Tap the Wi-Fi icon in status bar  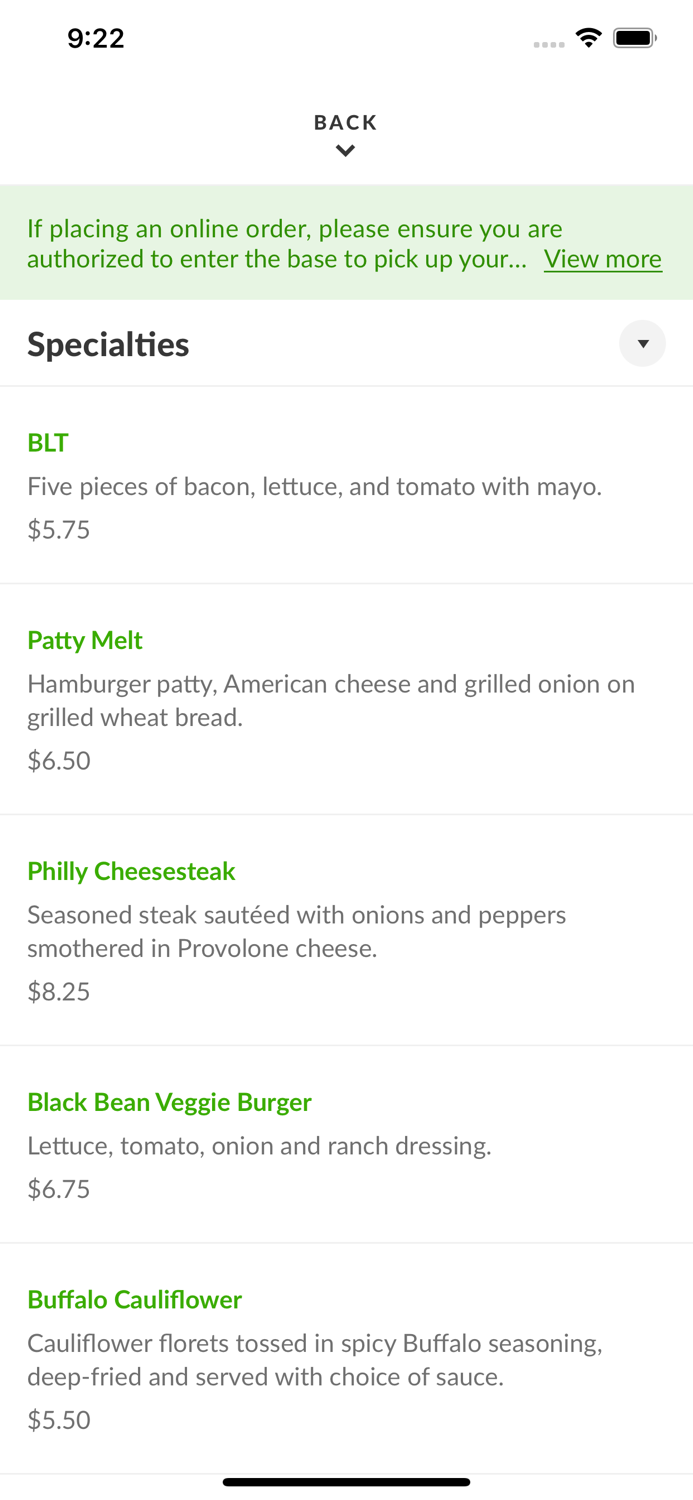tap(589, 36)
